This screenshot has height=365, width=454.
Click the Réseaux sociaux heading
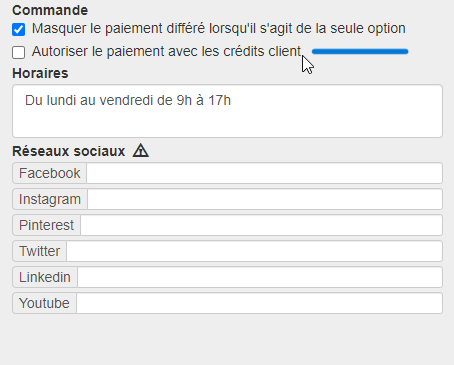coord(69,151)
